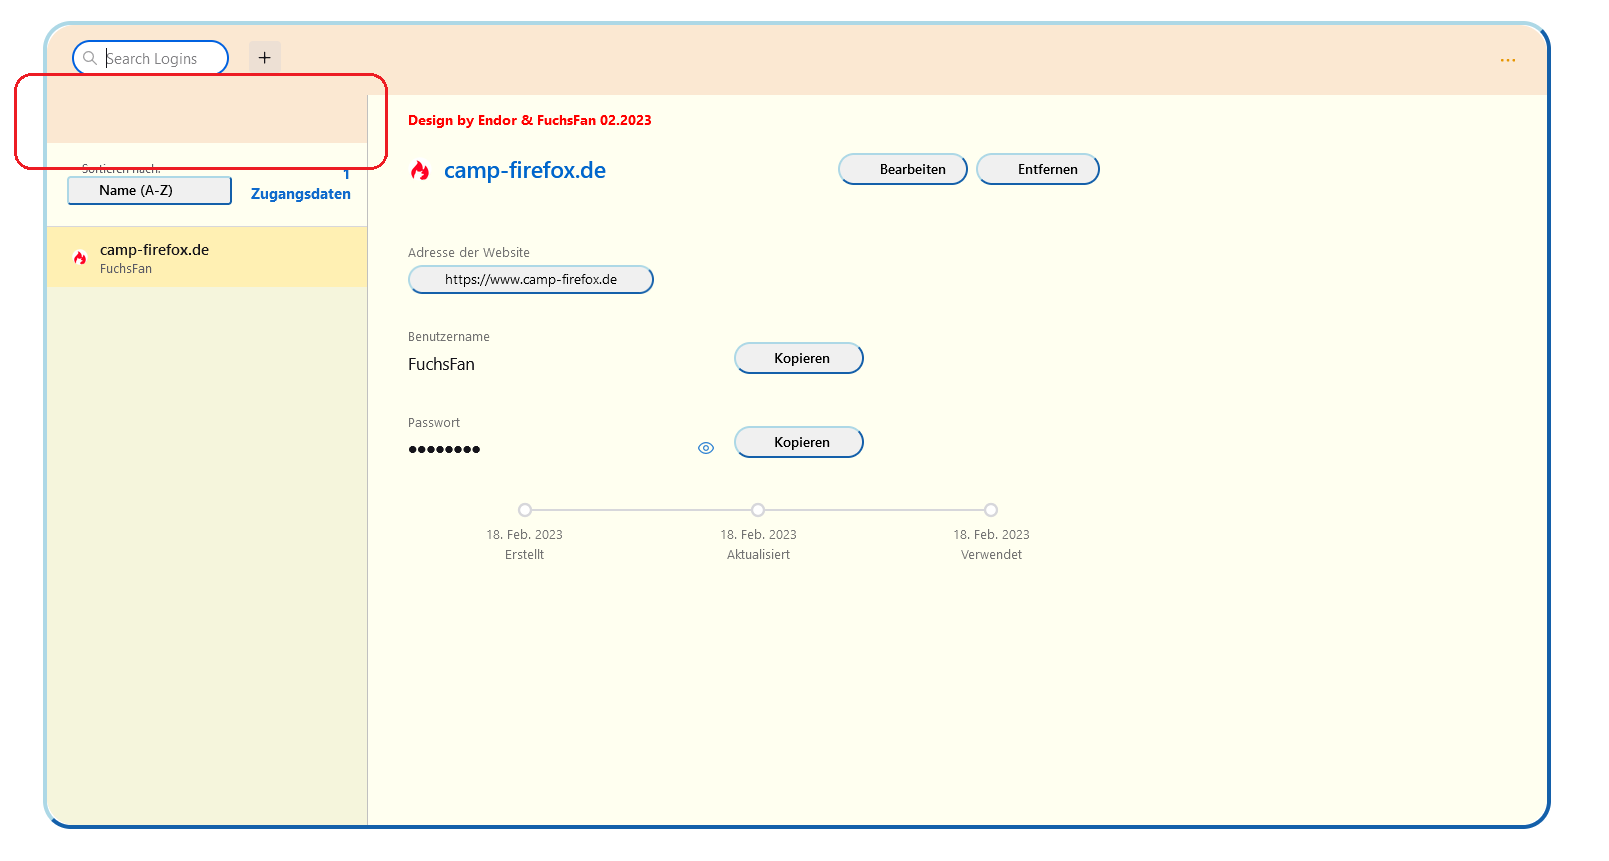Click the magnifier icon in the search box
The height and width of the screenshot is (861, 1609).
(x=90, y=58)
